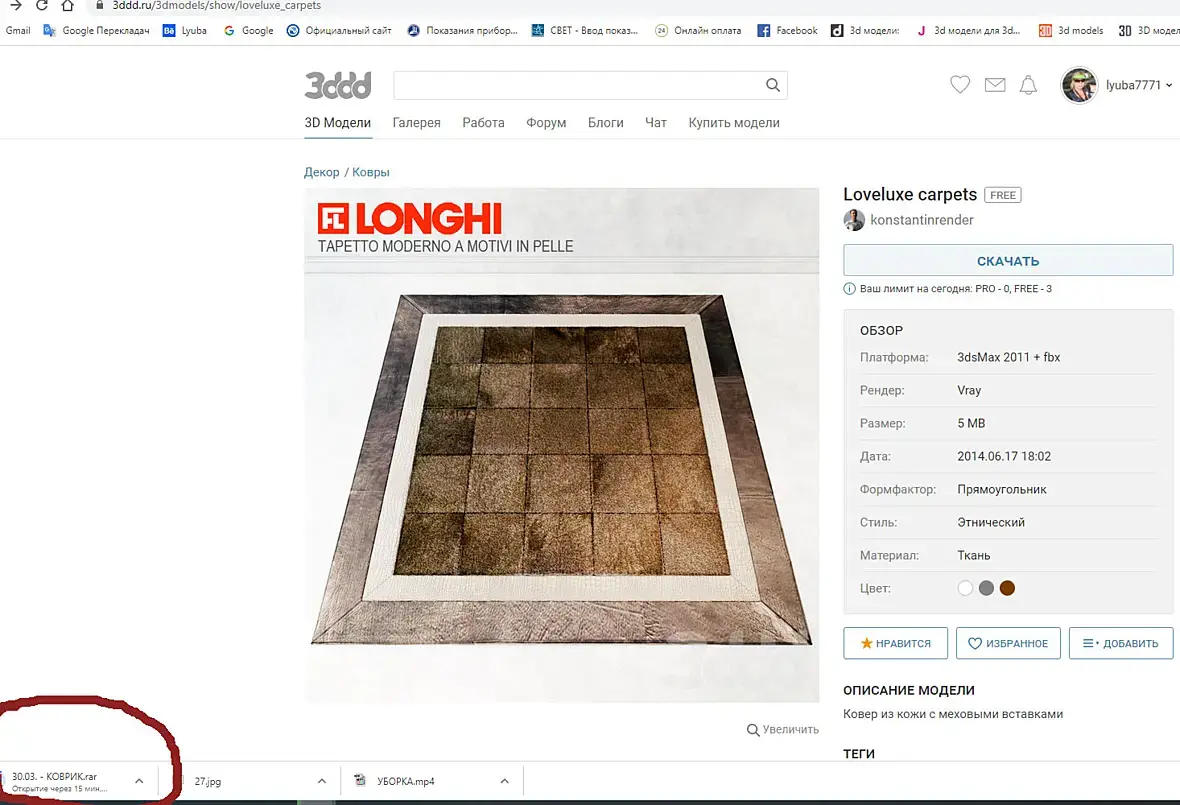Open the Форум tab
Screen dimensions: 1180x805
pyautogui.click(x=546, y=123)
